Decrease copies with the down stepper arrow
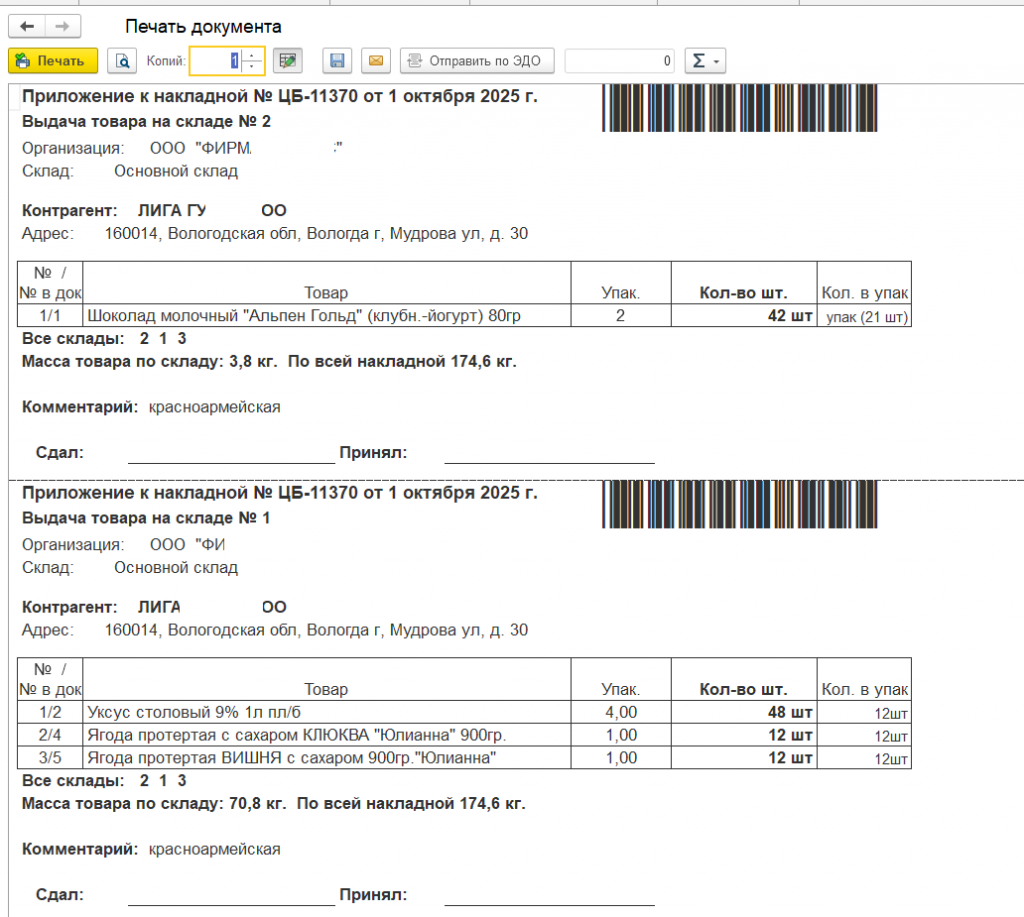 [x=252, y=67]
